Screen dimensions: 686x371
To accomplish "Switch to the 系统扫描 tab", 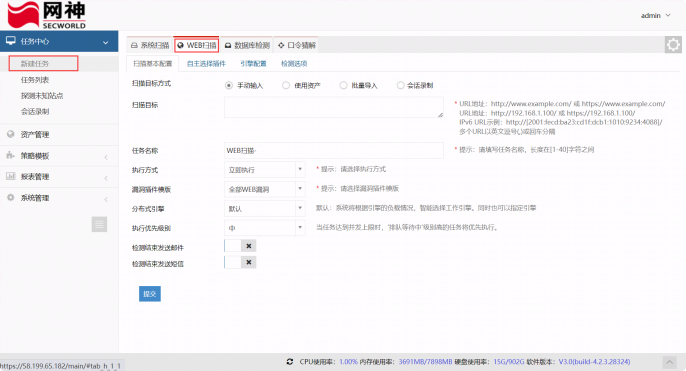I will coord(150,45).
